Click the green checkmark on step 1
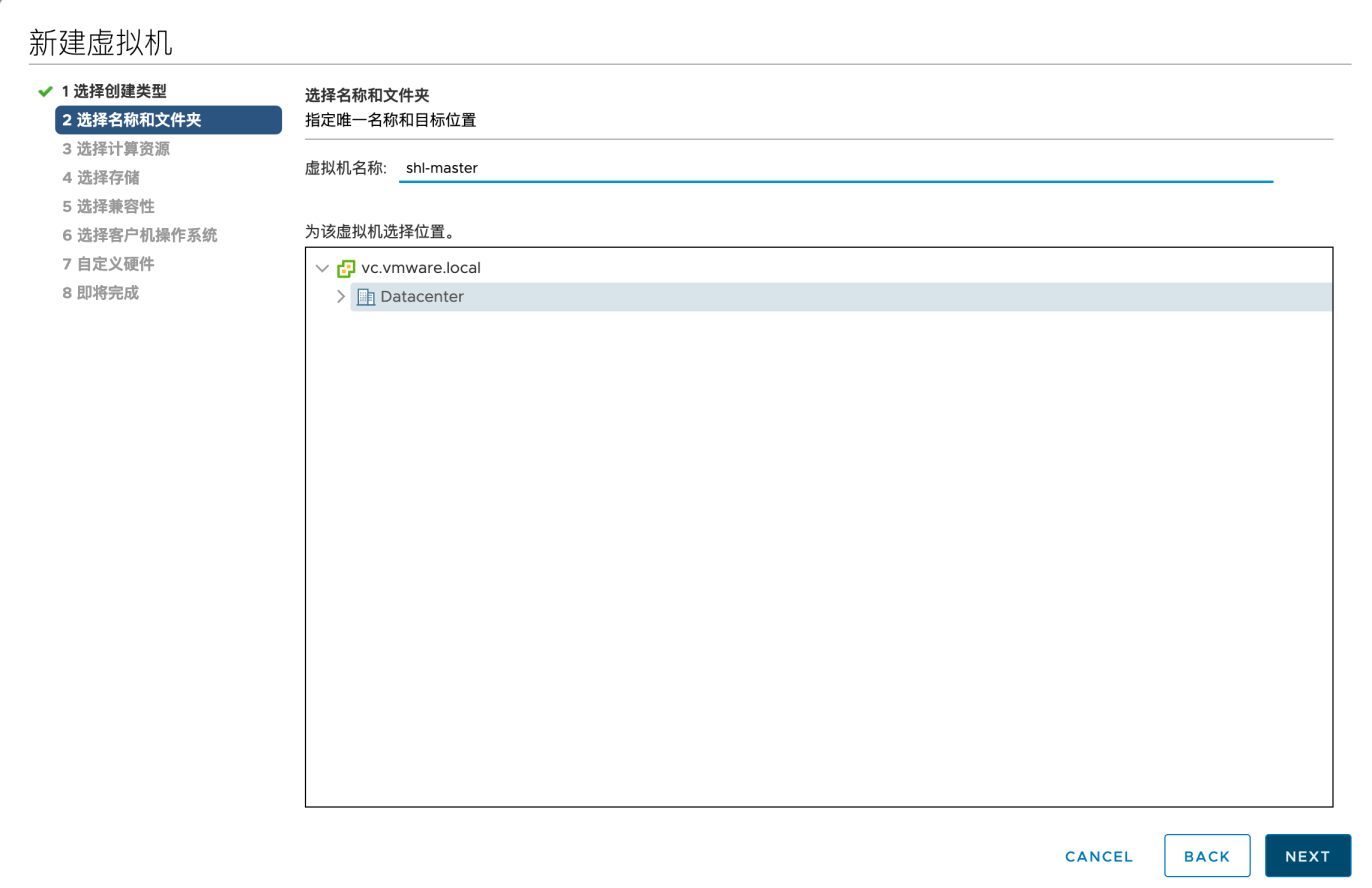 click(44, 91)
